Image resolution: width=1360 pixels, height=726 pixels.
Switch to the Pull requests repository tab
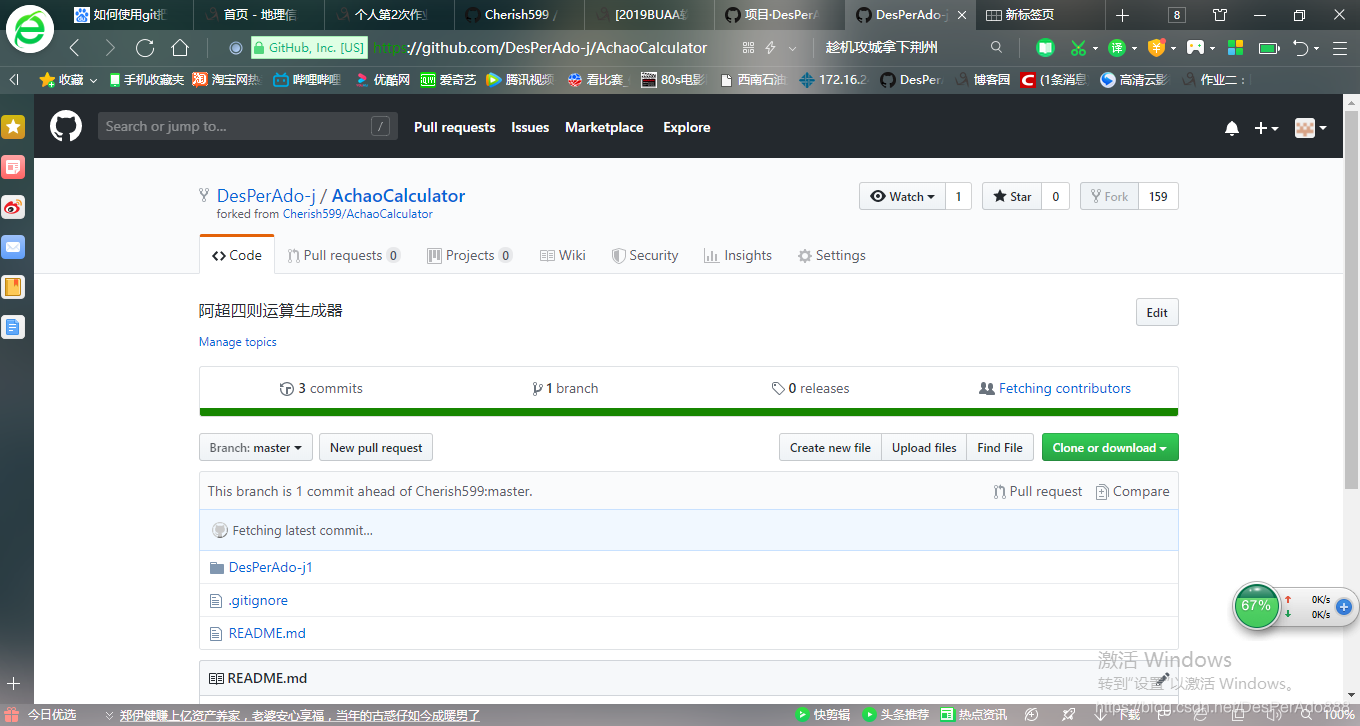click(344, 255)
